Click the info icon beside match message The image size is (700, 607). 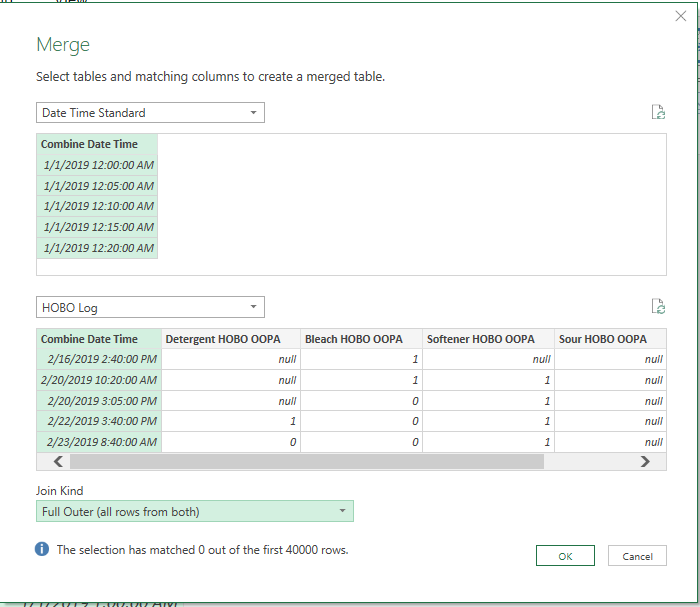point(42,550)
